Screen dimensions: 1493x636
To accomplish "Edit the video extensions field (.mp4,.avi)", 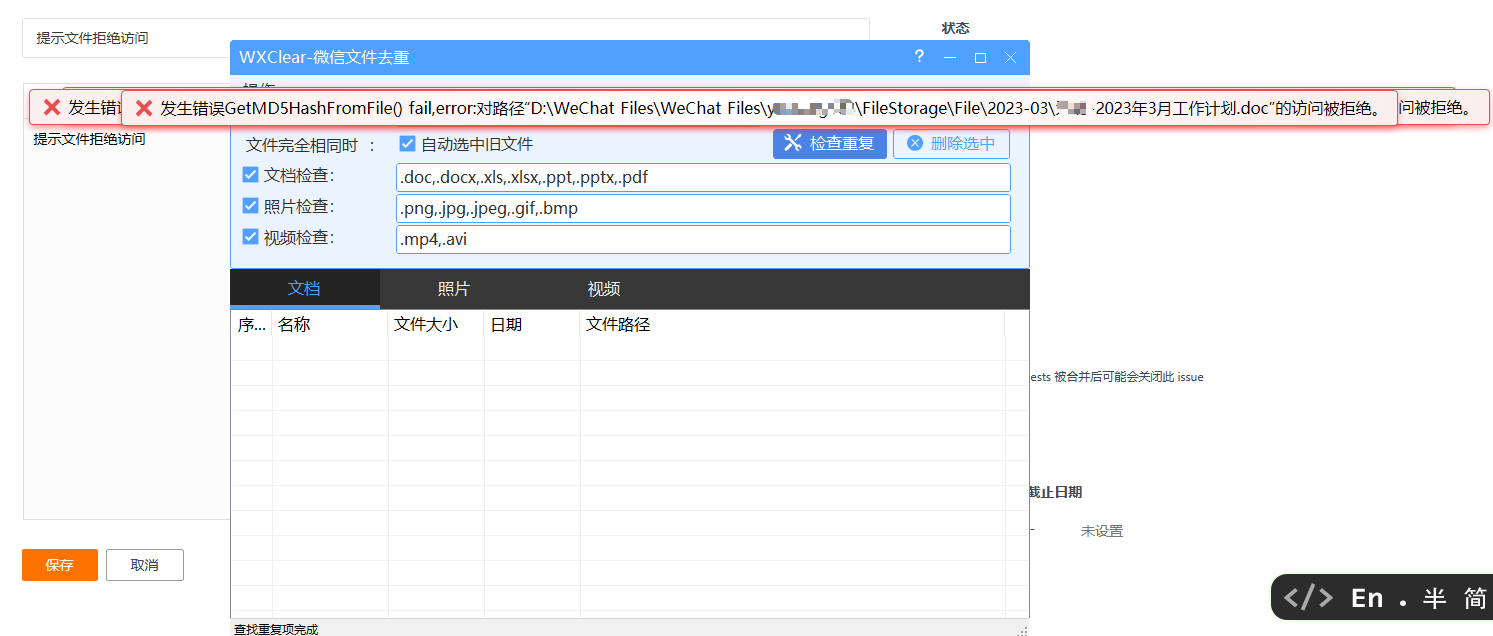I will [x=703, y=240].
